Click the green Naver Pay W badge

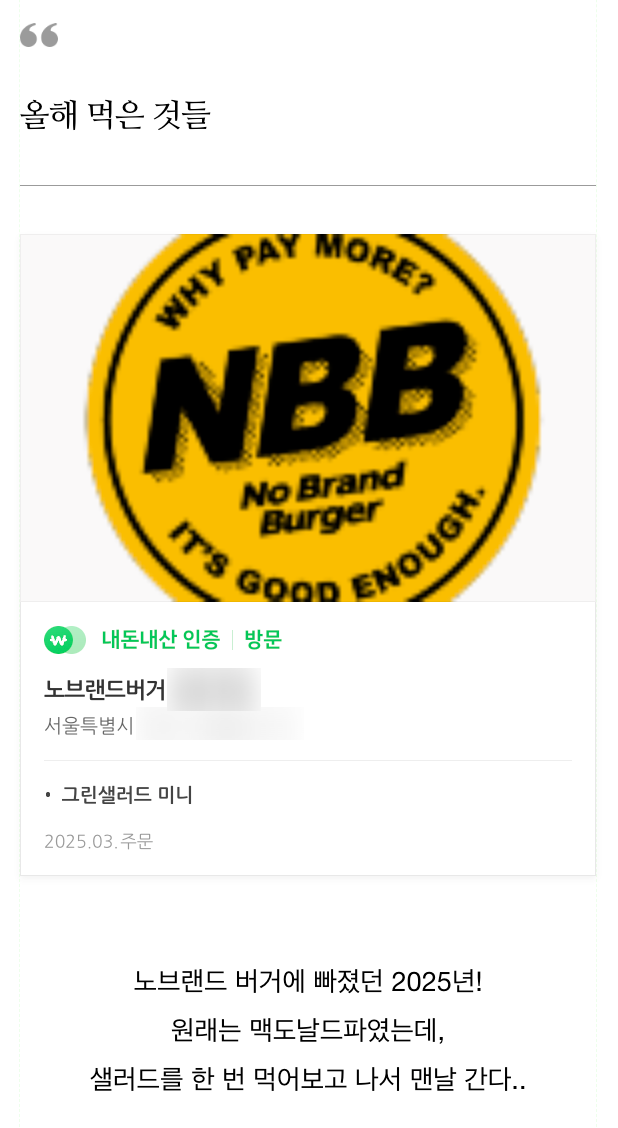click(65, 640)
